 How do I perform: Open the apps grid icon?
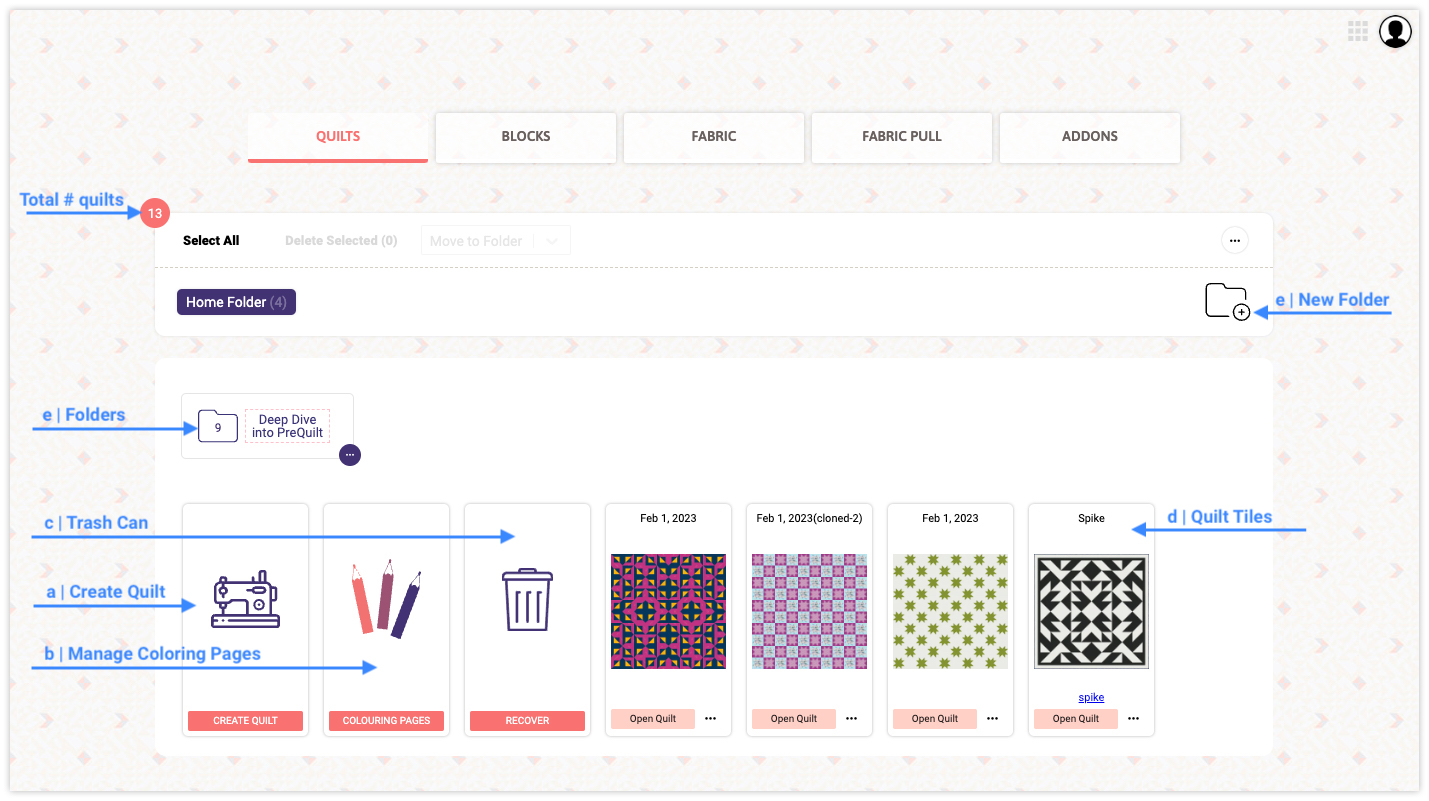(x=1357, y=32)
